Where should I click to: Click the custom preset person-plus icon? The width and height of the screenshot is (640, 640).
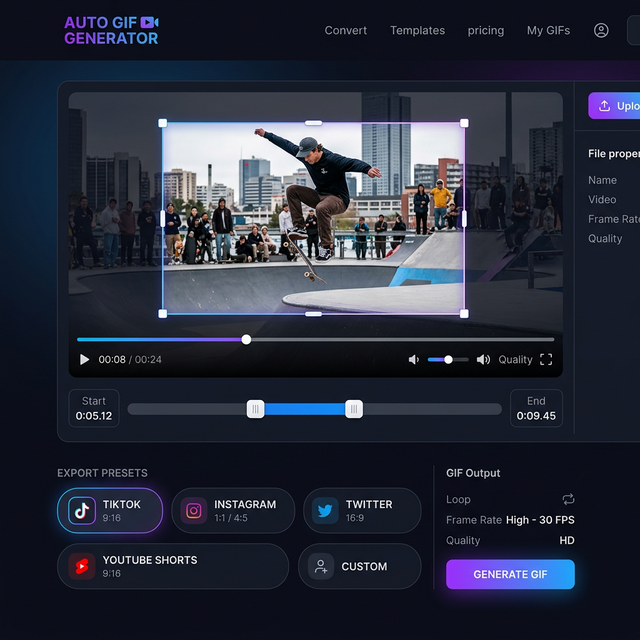point(321,566)
